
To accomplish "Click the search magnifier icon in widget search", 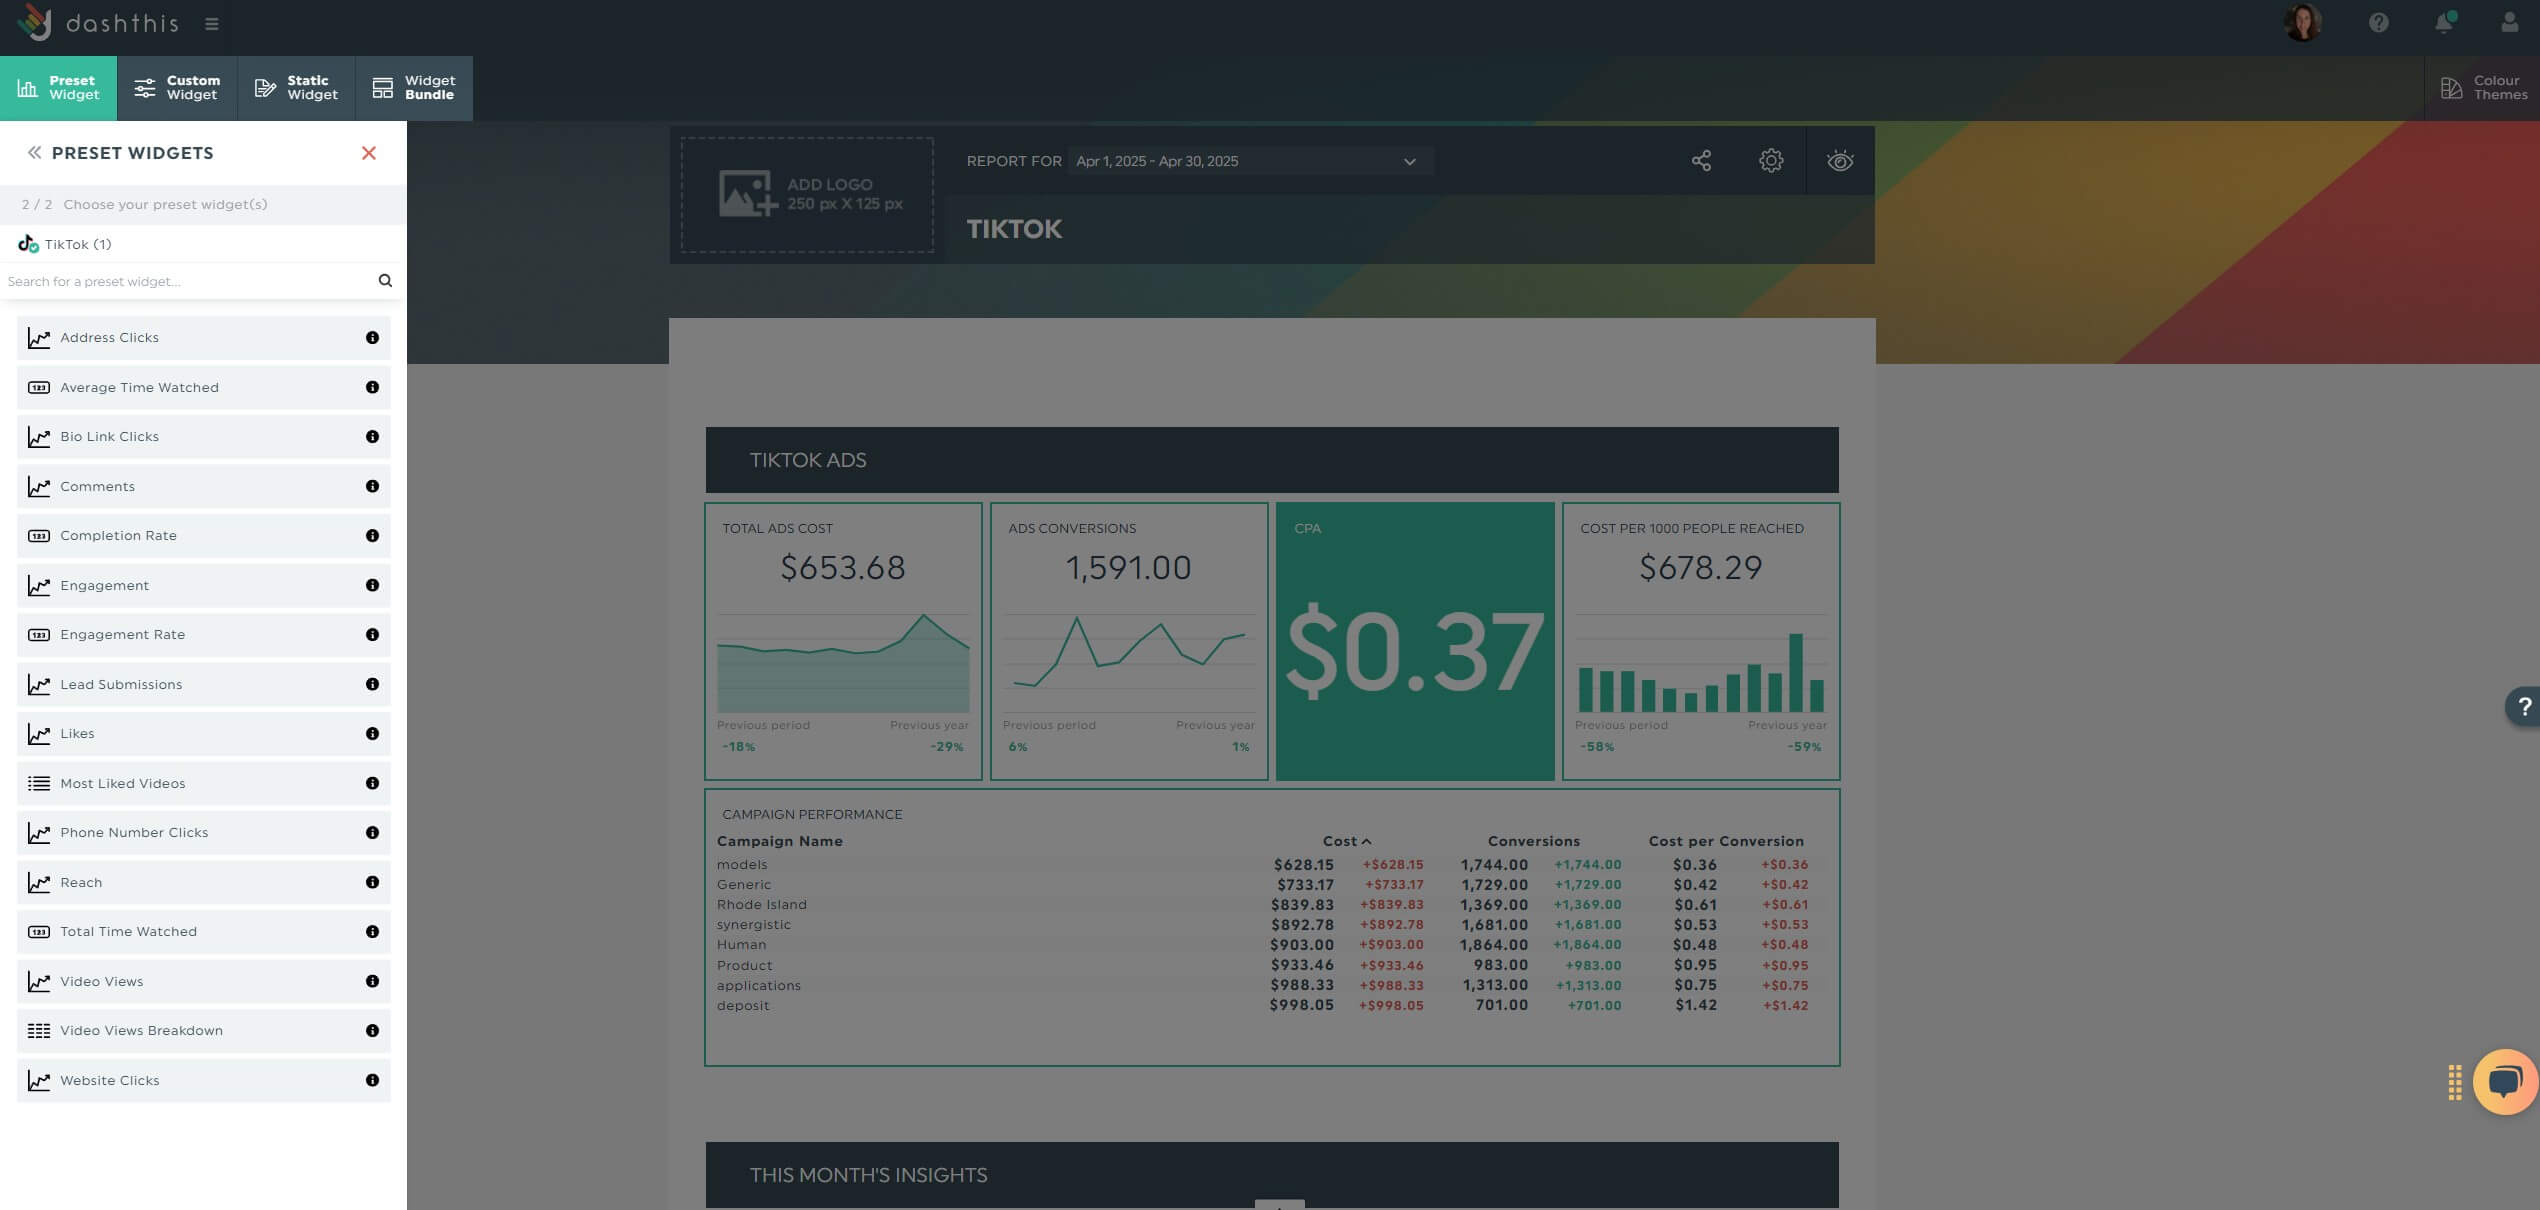I will (385, 281).
